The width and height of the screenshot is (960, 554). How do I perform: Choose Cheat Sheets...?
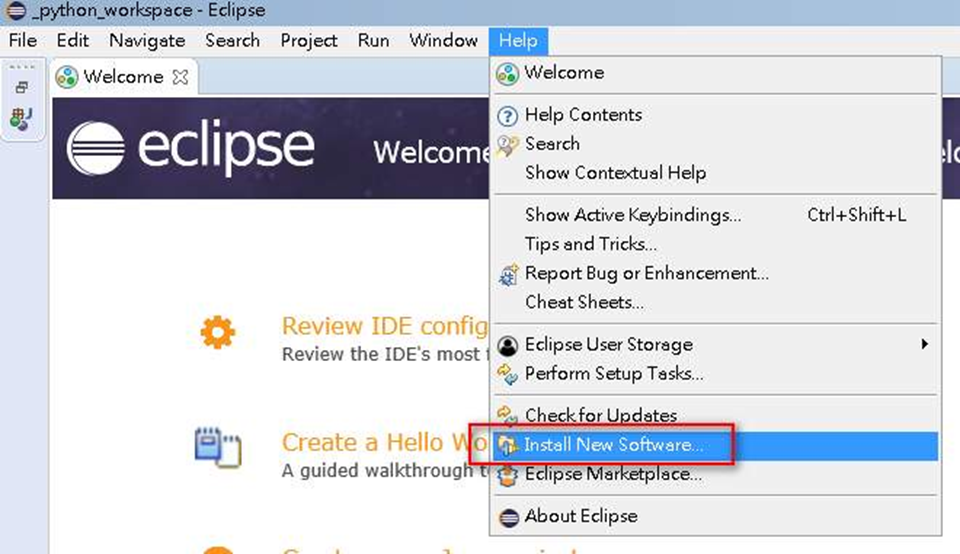pyautogui.click(x=715, y=302)
